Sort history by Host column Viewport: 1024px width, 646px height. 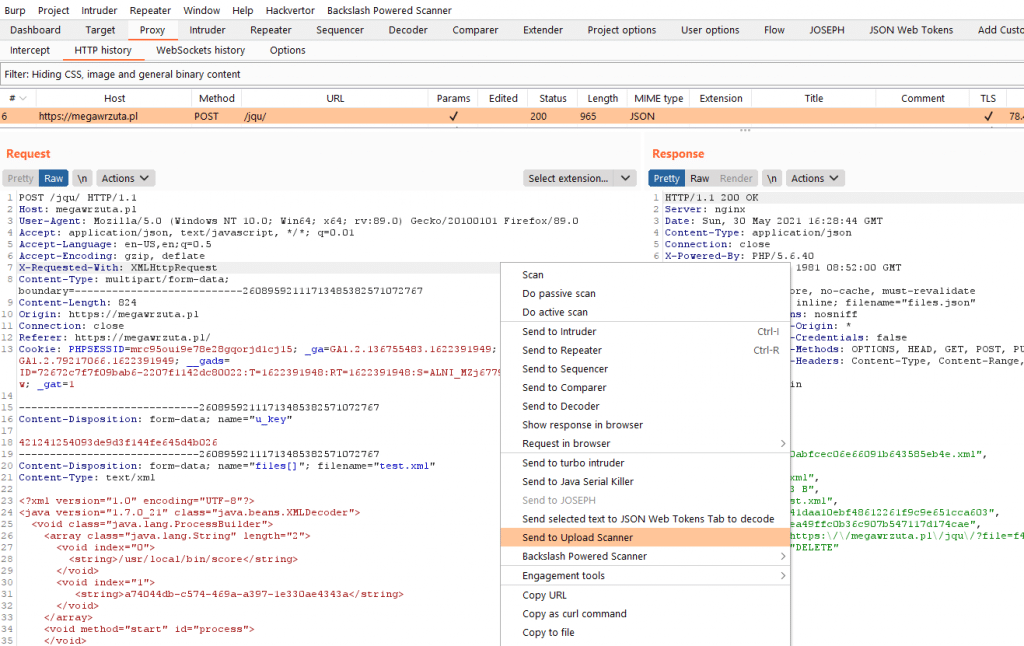[x=114, y=99]
